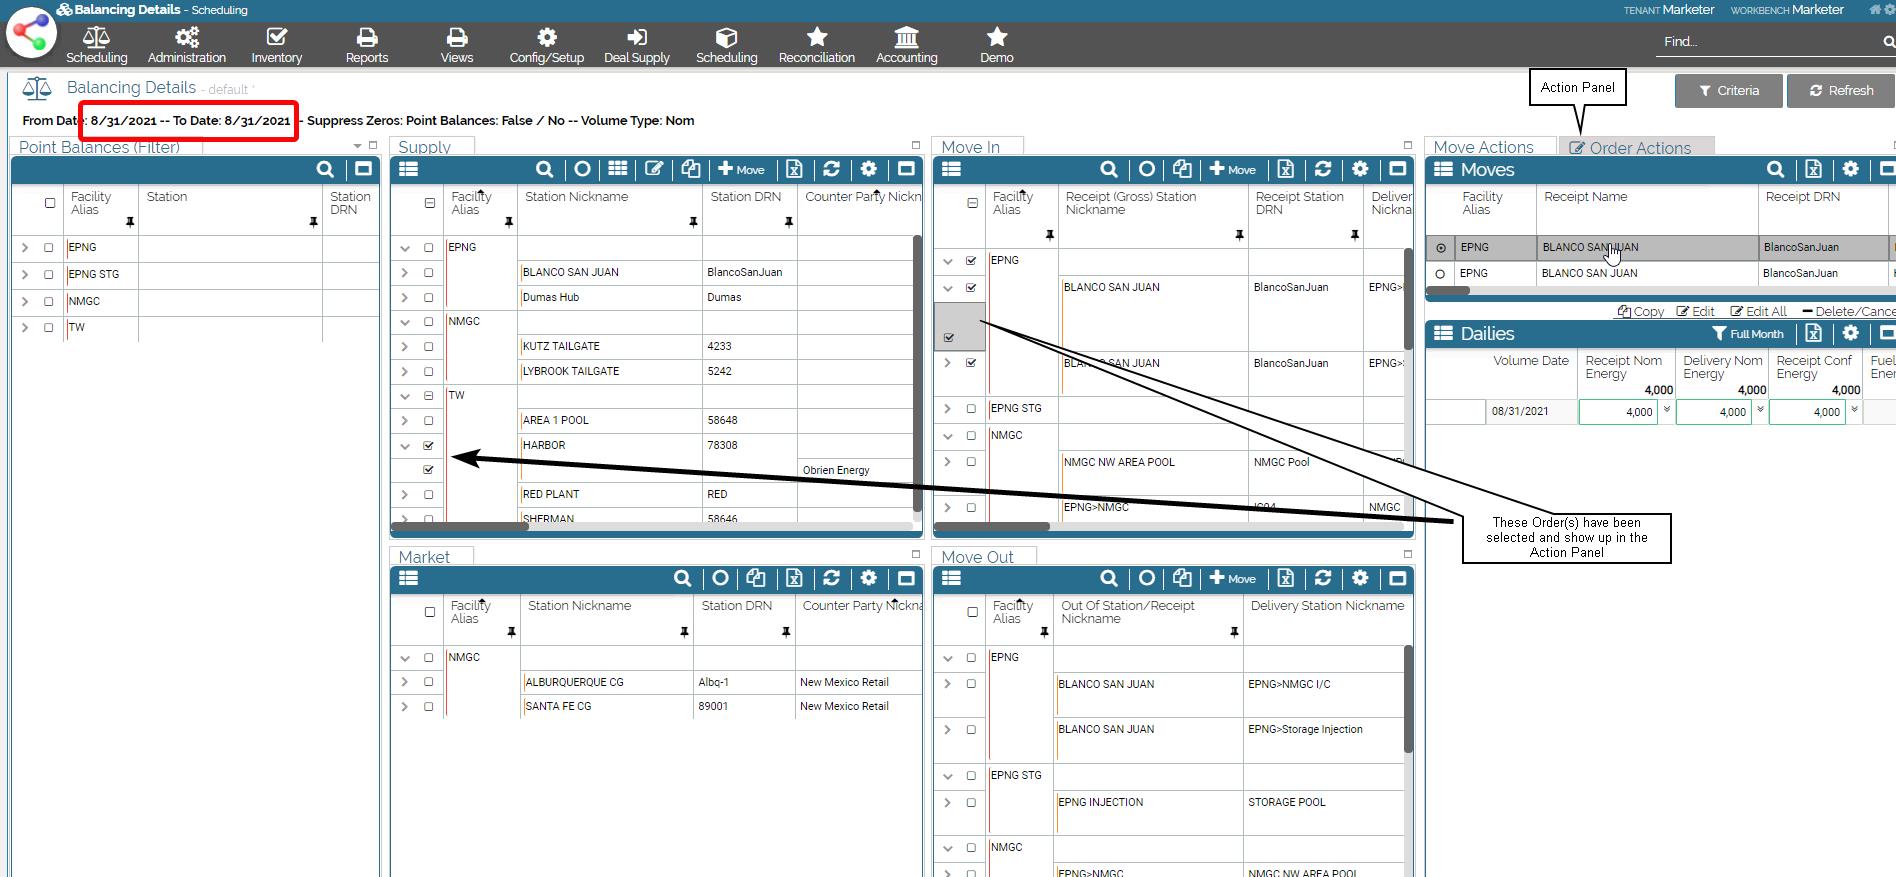Select the second EPNG radio button in Moves
Screen dimensions: 1896x877
click(1440, 273)
